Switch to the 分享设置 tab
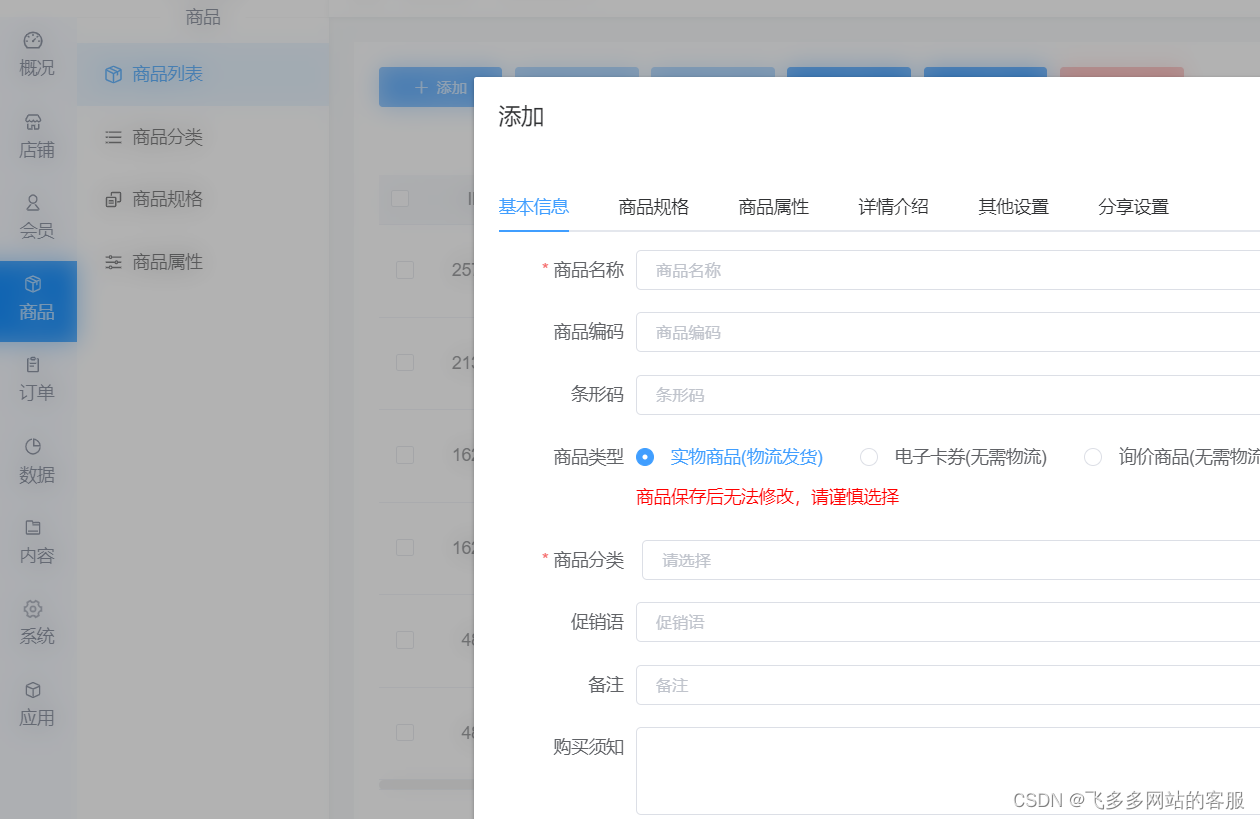This screenshot has height=819, width=1260. [1134, 207]
